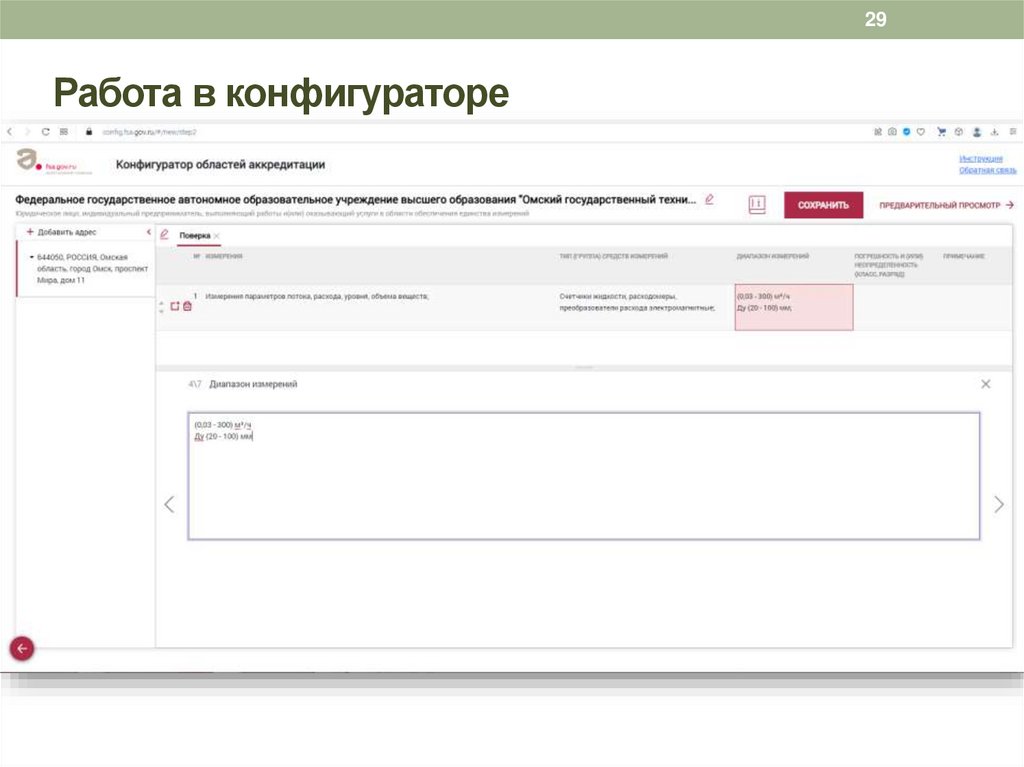1024x767 pixels.
Task: Click the left chevron in Диапазон измерений dialog
Action: coord(170,504)
